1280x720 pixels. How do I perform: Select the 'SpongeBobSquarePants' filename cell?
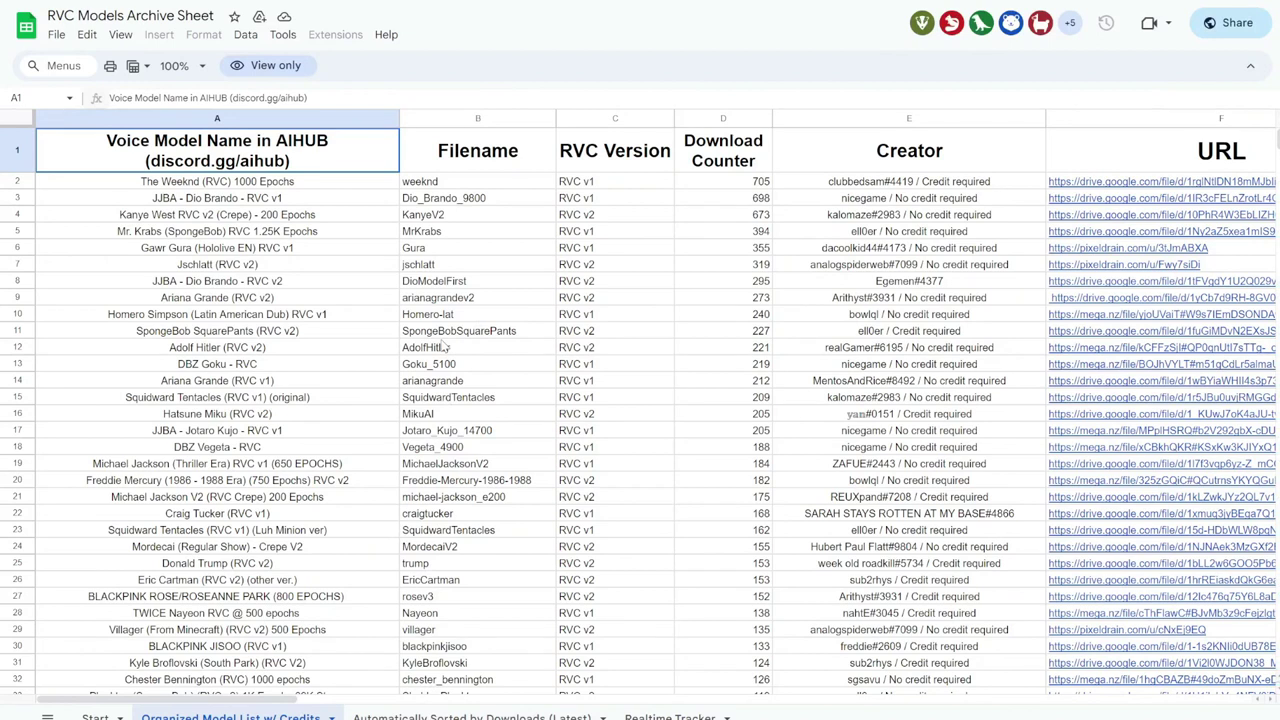tap(477, 331)
